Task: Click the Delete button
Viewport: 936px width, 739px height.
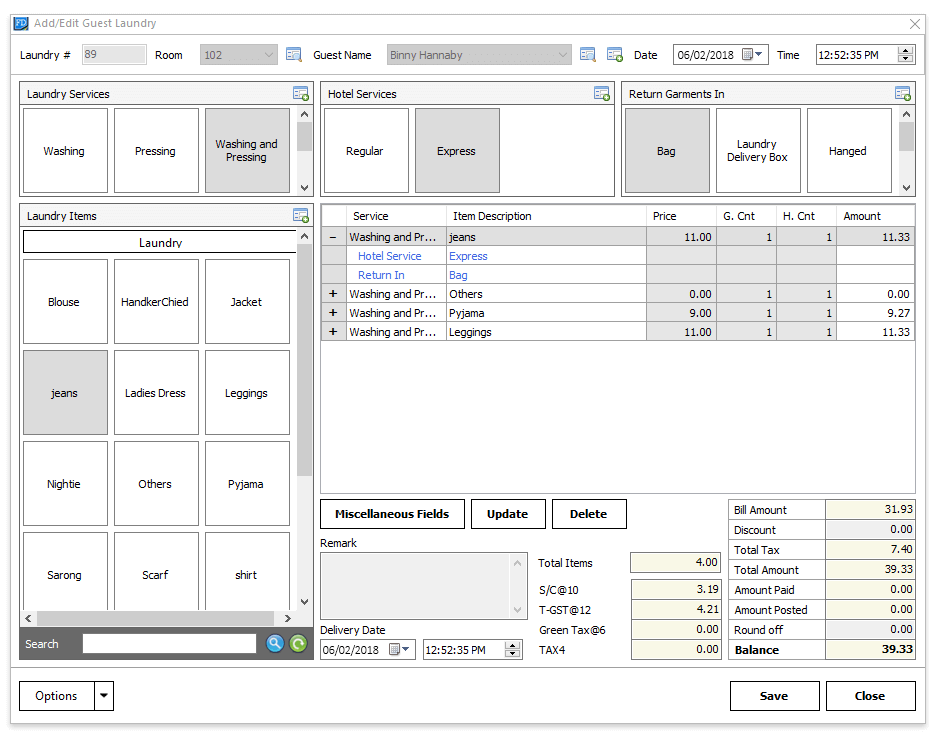Action: coord(589,514)
